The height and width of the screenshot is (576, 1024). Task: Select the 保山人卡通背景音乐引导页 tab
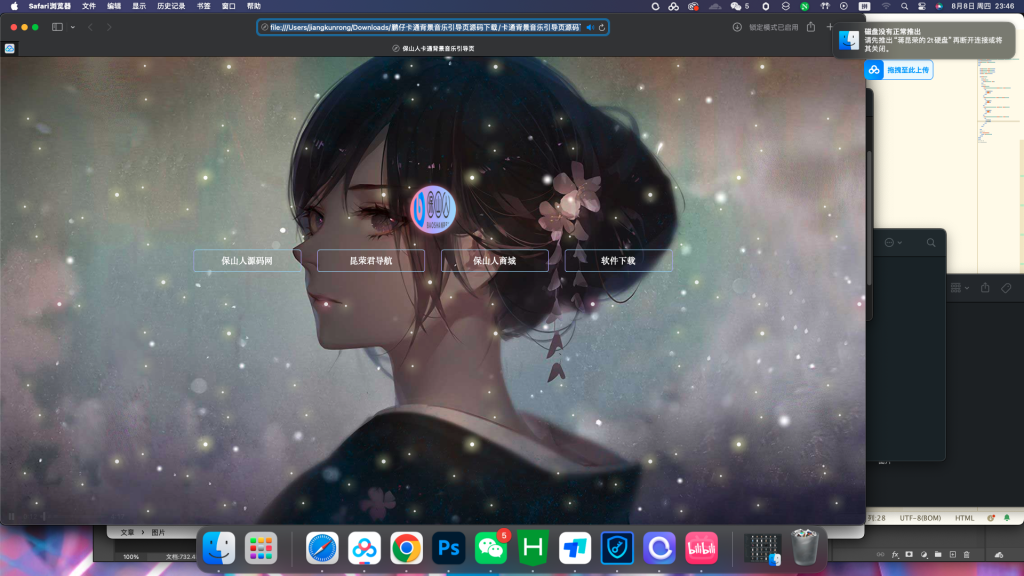[433, 48]
